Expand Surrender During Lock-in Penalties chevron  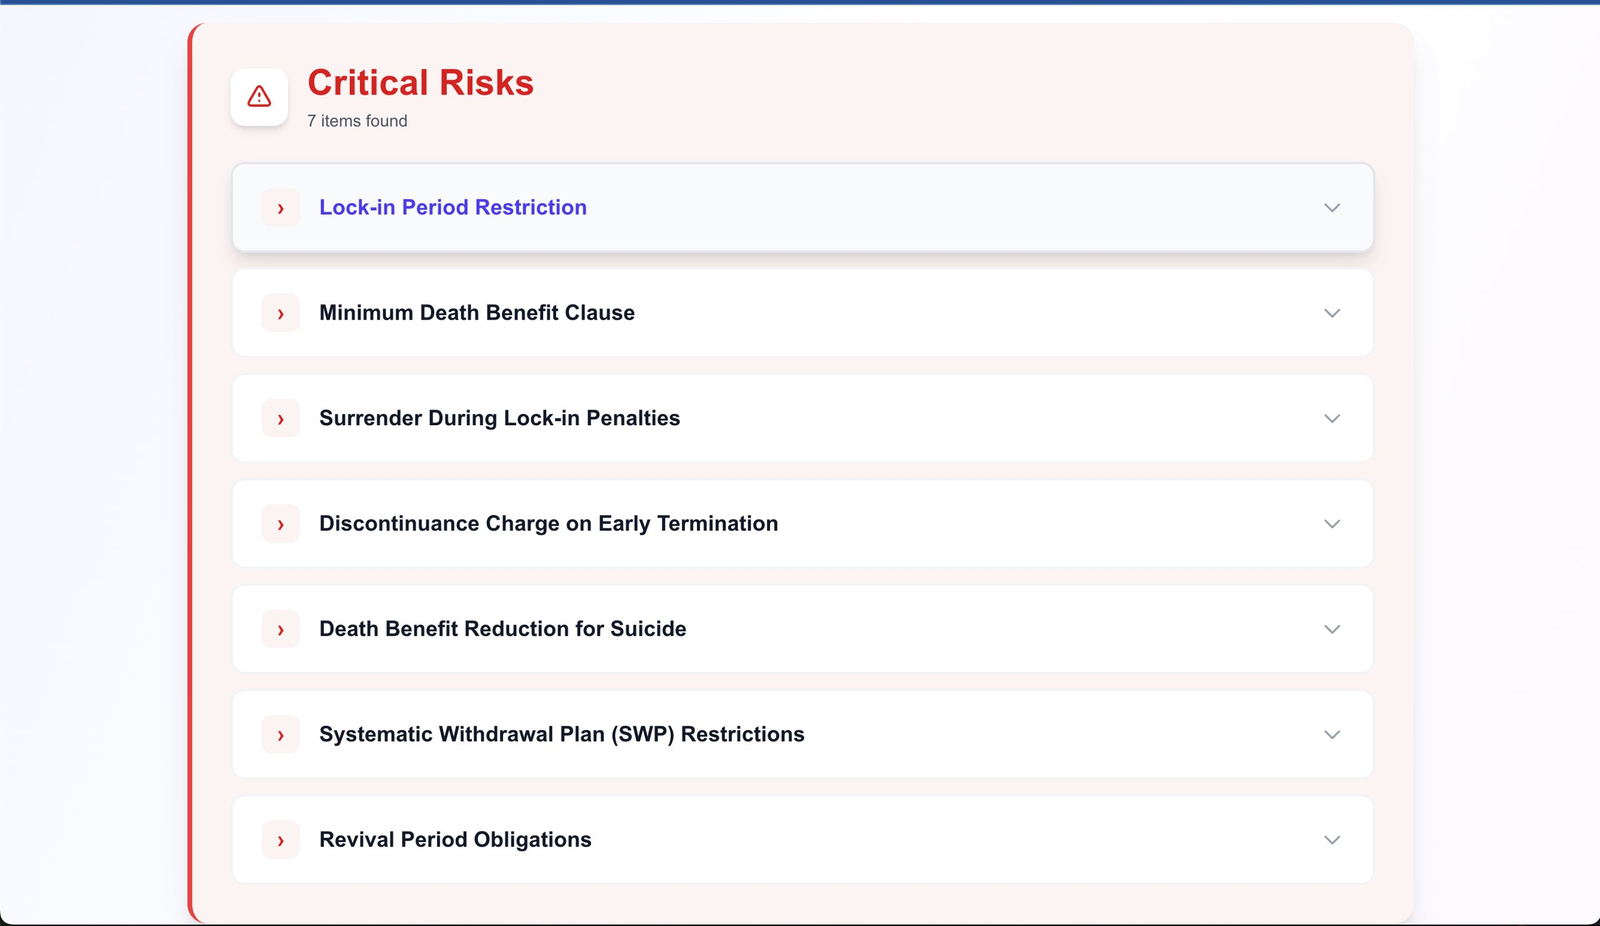click(x=1332, y=419)
